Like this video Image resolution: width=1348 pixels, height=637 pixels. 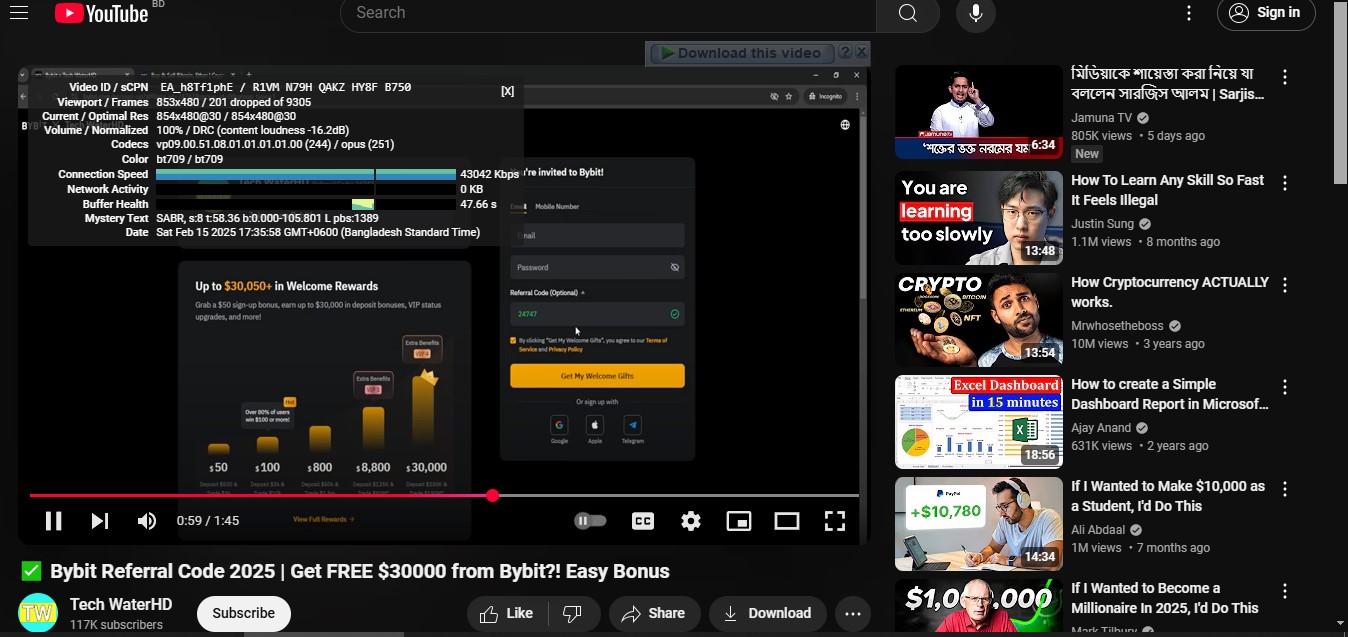tap(506, 613)
